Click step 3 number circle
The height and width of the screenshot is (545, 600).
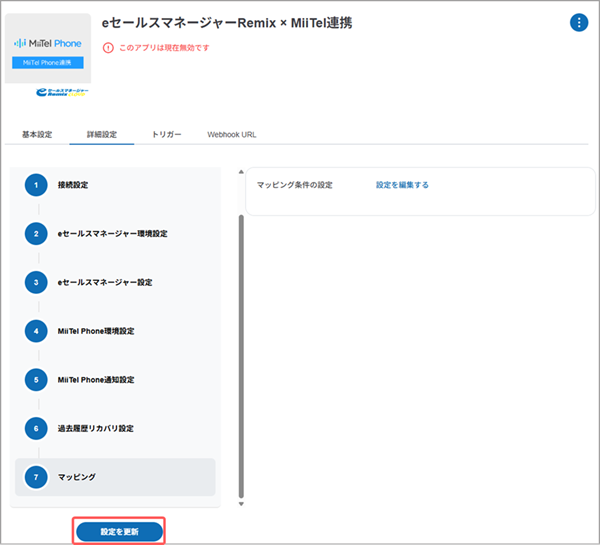pos(36,282)
